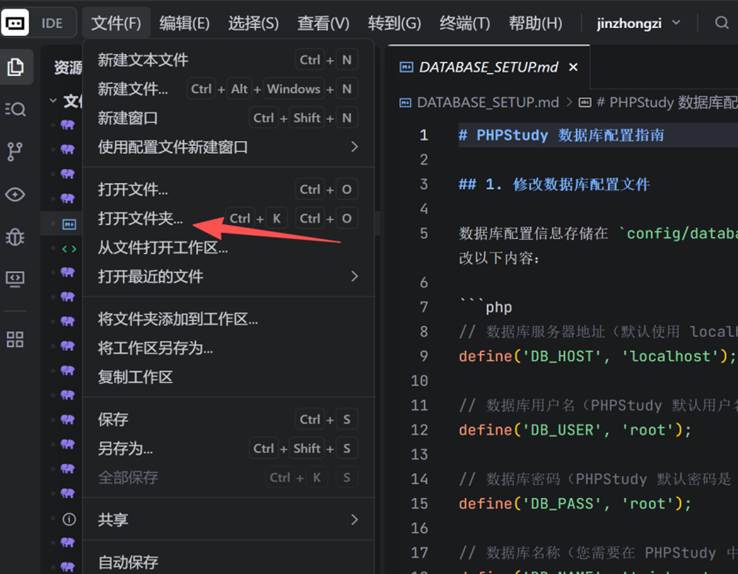The width and height of the screenshot is (738, 574).
Task: Open the 帮助(H) menu
Action: point(535,23)
